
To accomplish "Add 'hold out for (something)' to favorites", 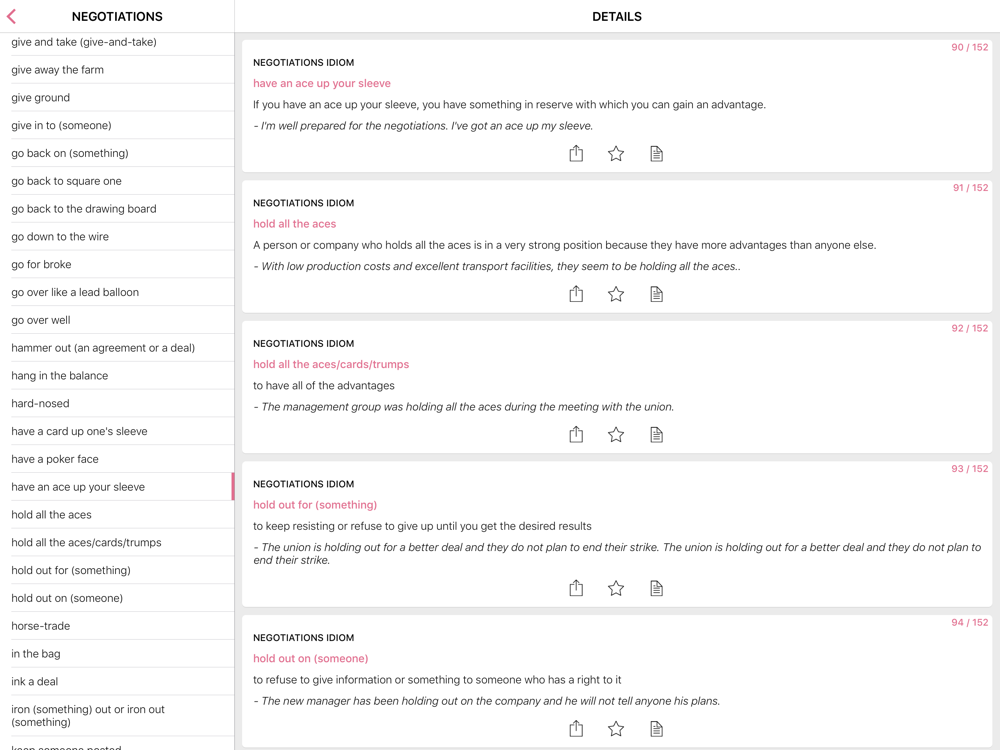I will click(x=616, y=588).
